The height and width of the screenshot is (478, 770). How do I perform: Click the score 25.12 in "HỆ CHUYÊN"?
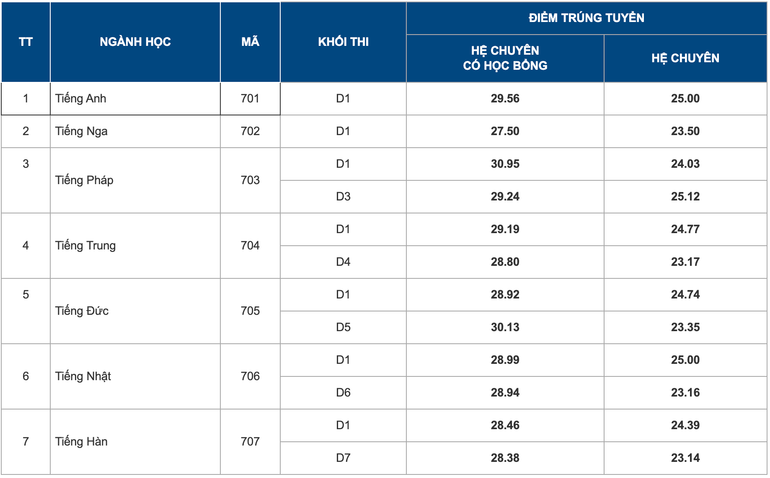685,196
